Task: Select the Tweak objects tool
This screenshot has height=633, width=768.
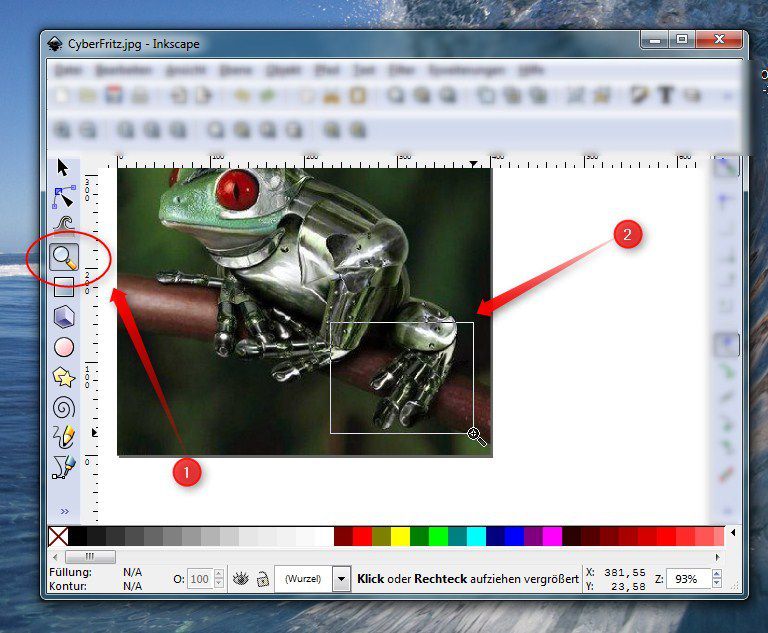Action: point(64,223)
